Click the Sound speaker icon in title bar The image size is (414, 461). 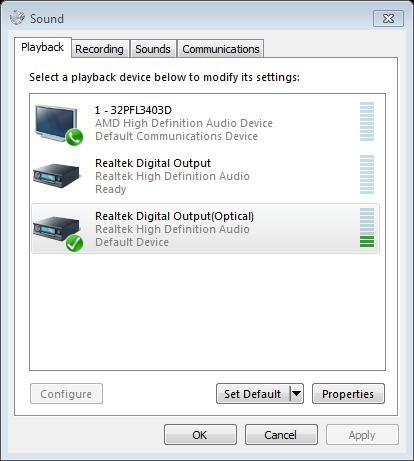point(17,18)
